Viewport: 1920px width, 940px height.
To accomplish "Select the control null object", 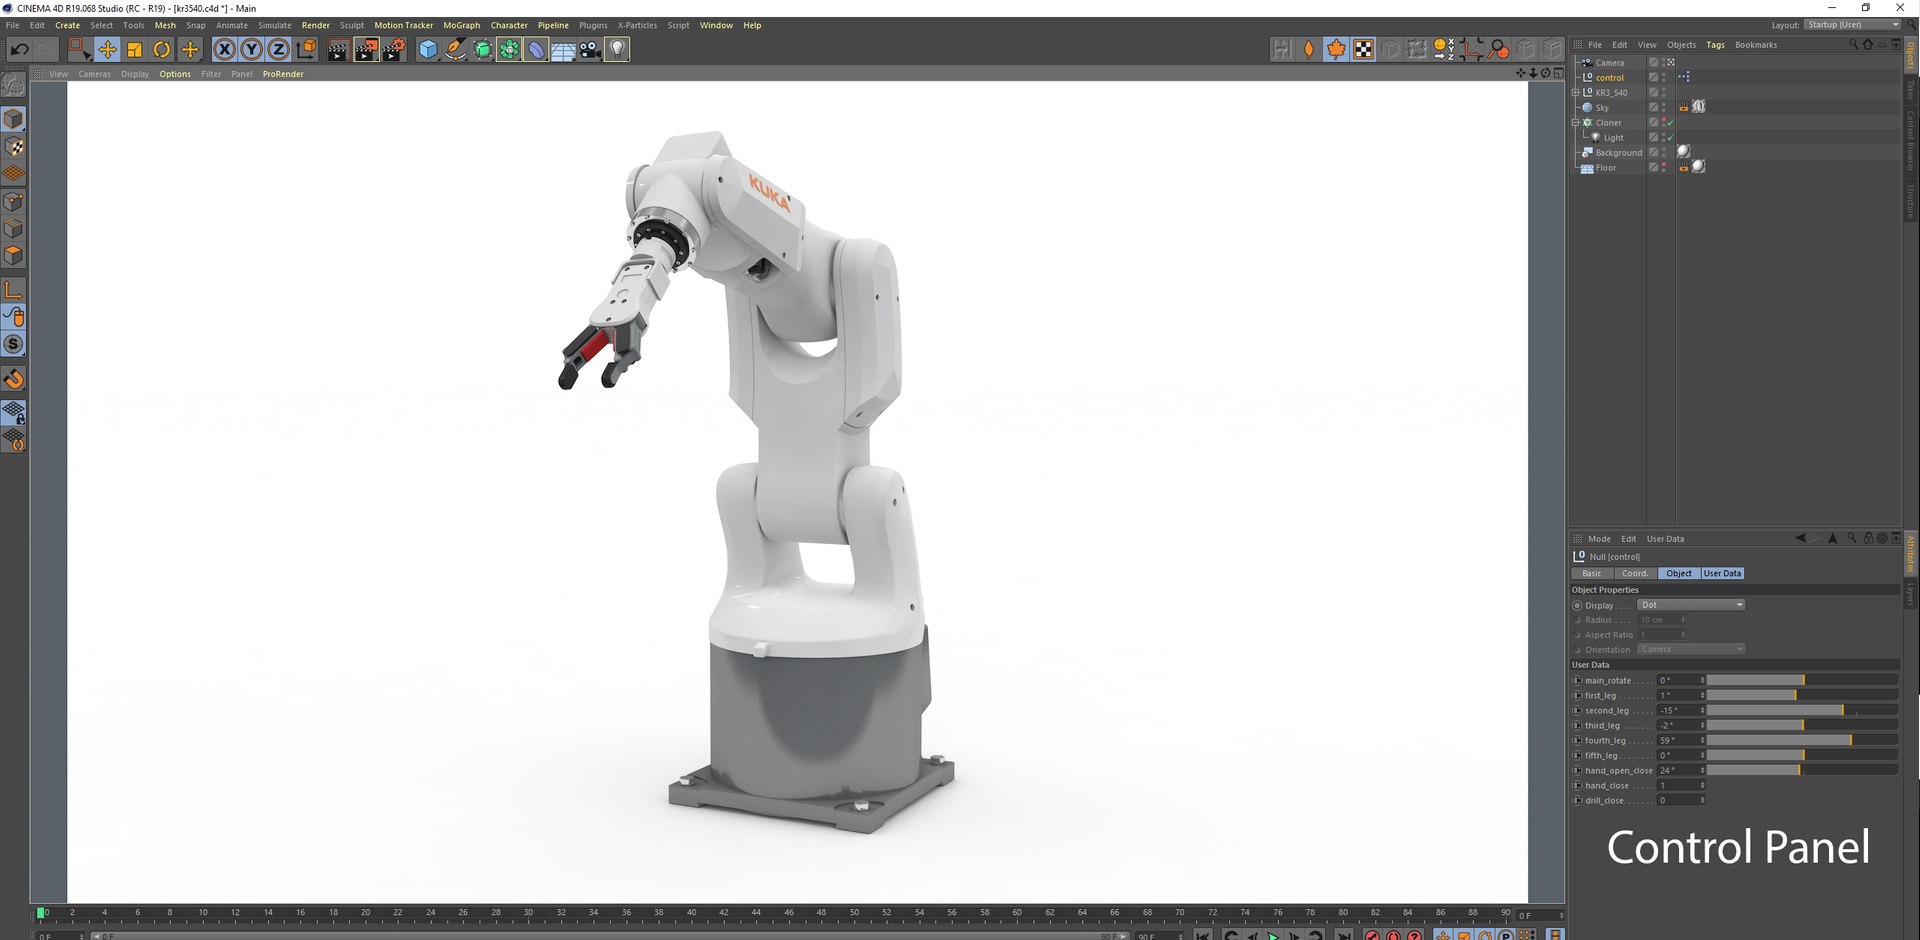I will pyautogui.click(x=1609, y=78).
